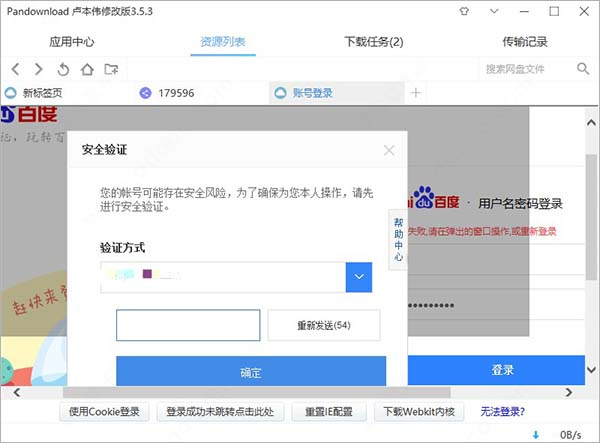Click the download speed arrow icon
The height and width of the screenshot is (443, 600).
click(536, 435)
